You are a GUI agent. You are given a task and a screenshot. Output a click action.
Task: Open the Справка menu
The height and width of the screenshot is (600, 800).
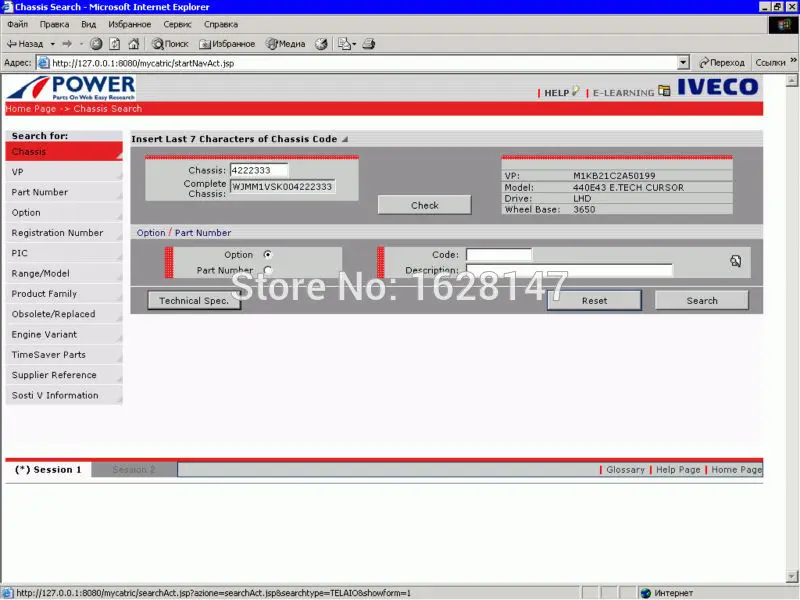[220, 24]
